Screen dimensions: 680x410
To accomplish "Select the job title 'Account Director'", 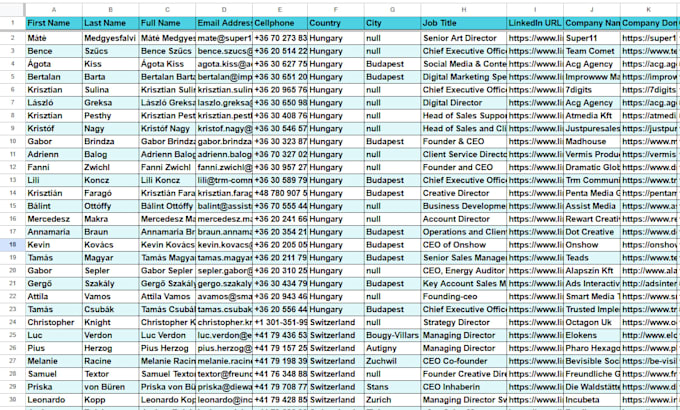I will coord(463,219).
